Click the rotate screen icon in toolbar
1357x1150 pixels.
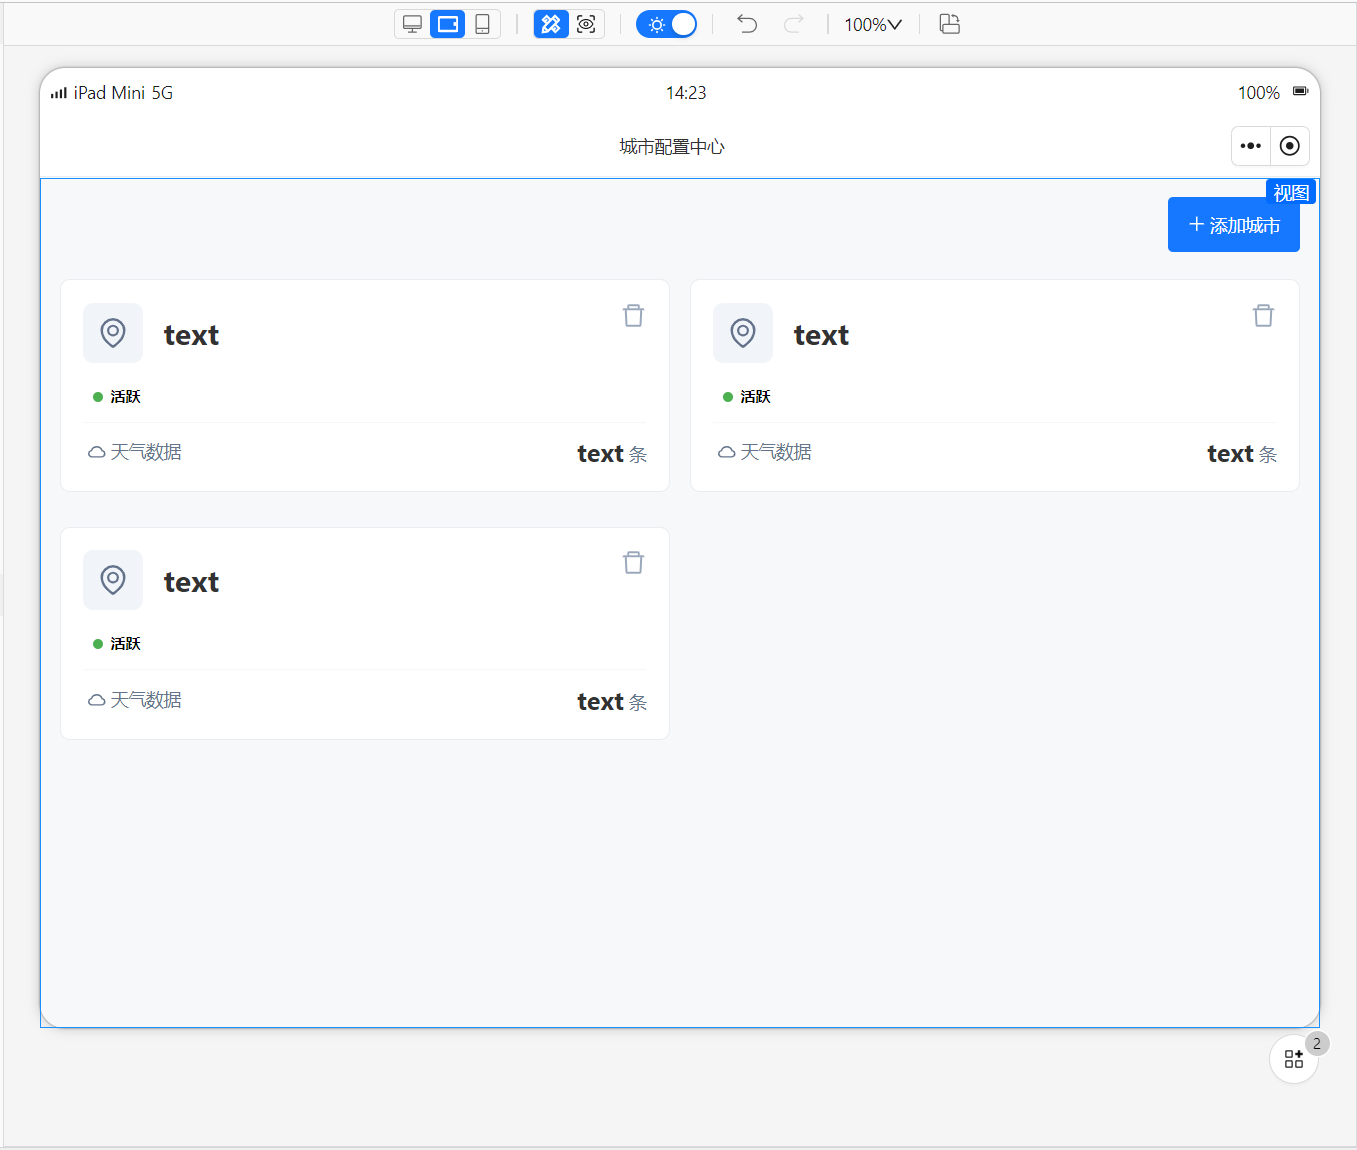[x=949, y=24]
